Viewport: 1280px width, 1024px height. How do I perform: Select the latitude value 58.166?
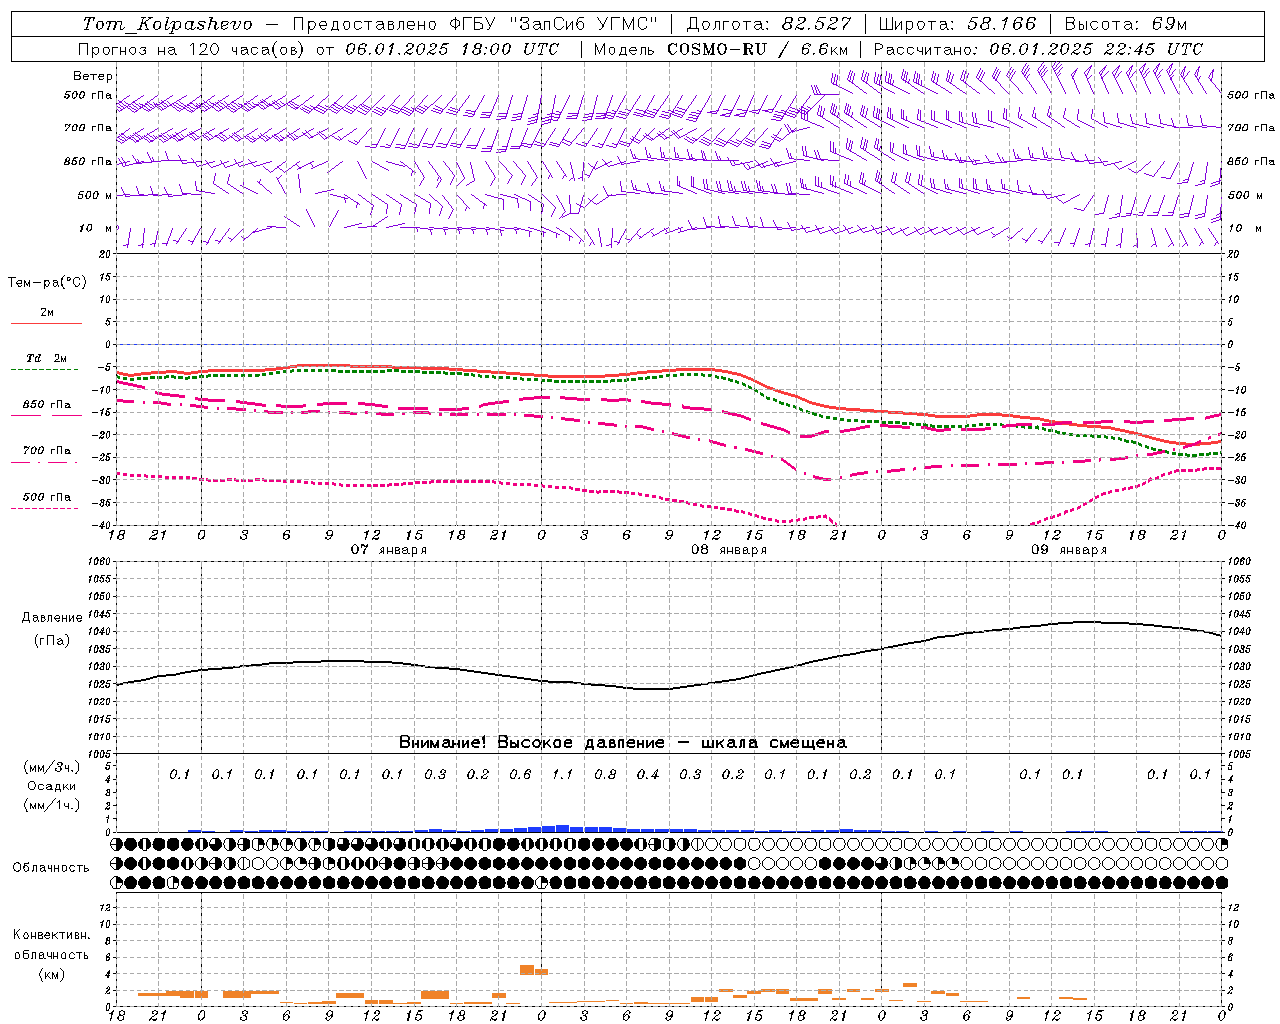1000,24
